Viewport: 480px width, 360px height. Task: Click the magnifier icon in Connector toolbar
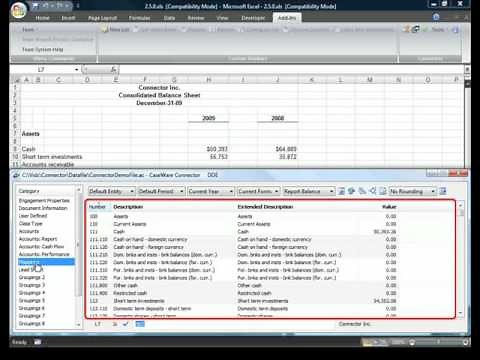point(372,191)
